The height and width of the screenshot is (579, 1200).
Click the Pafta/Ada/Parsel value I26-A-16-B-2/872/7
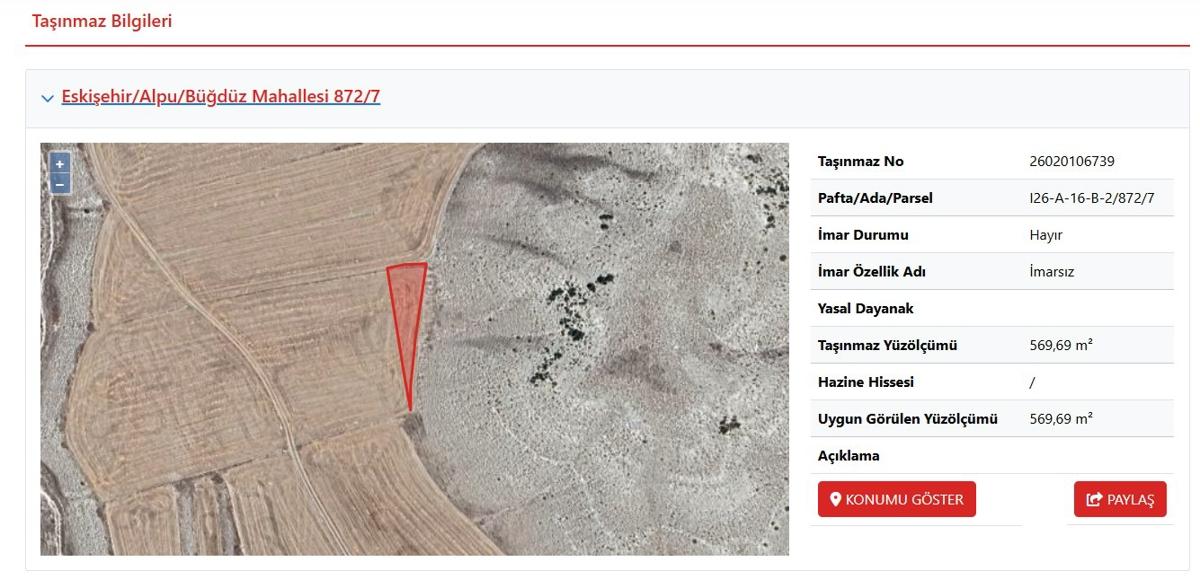coord(1092,198)
